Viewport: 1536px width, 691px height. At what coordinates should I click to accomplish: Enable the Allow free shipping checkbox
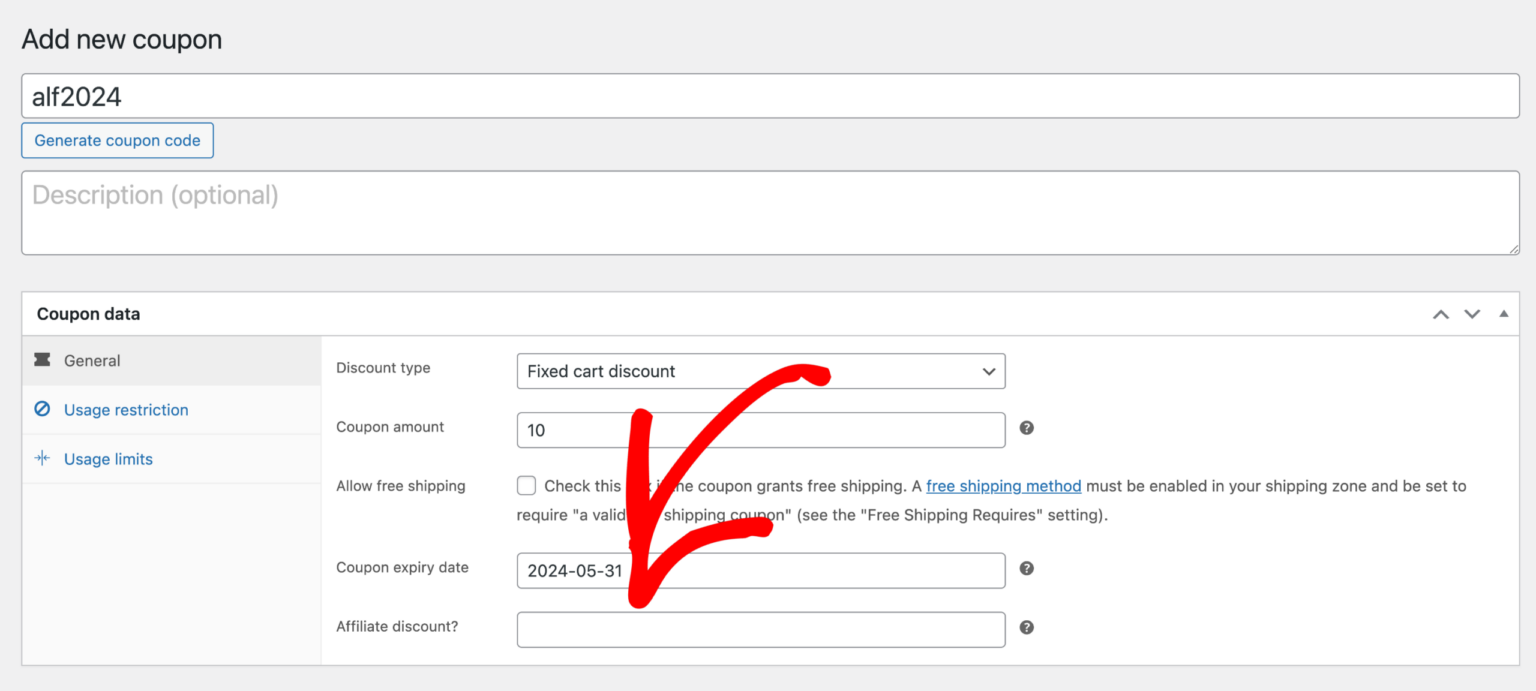coord(526,485)
